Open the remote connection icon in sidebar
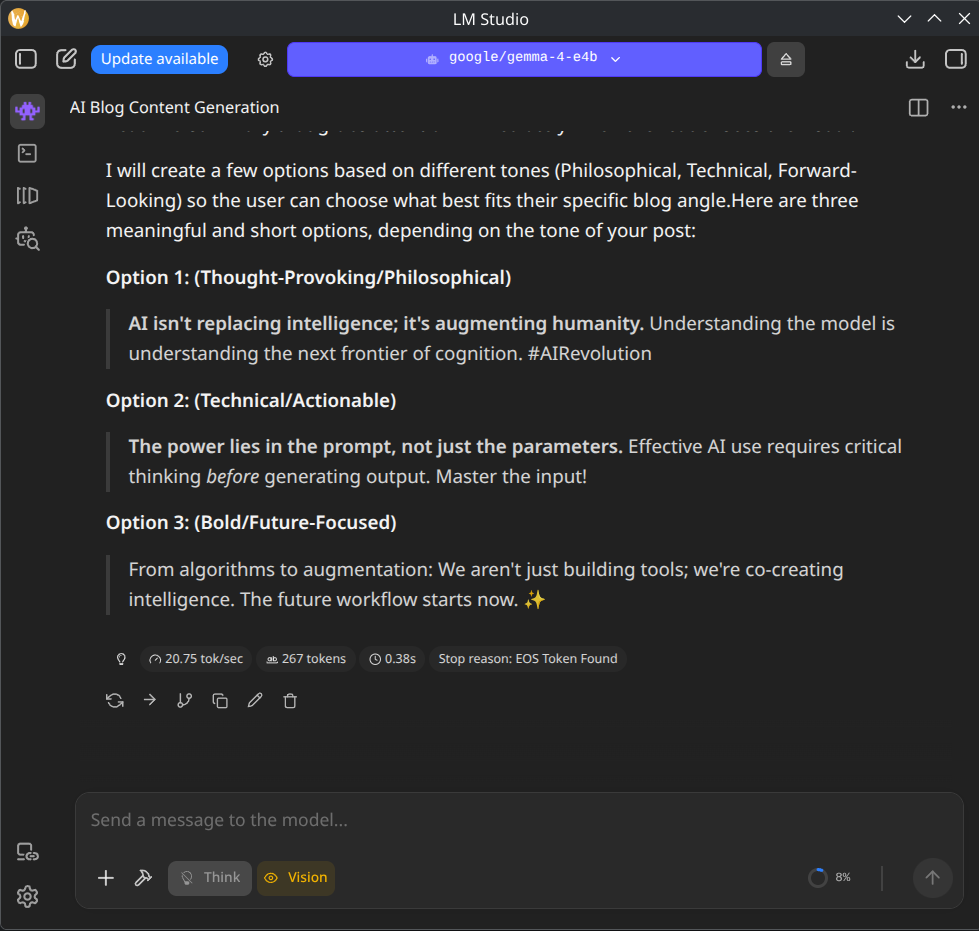Image resolution: width=979 pixels, height=931 pixels. point(27,852)
